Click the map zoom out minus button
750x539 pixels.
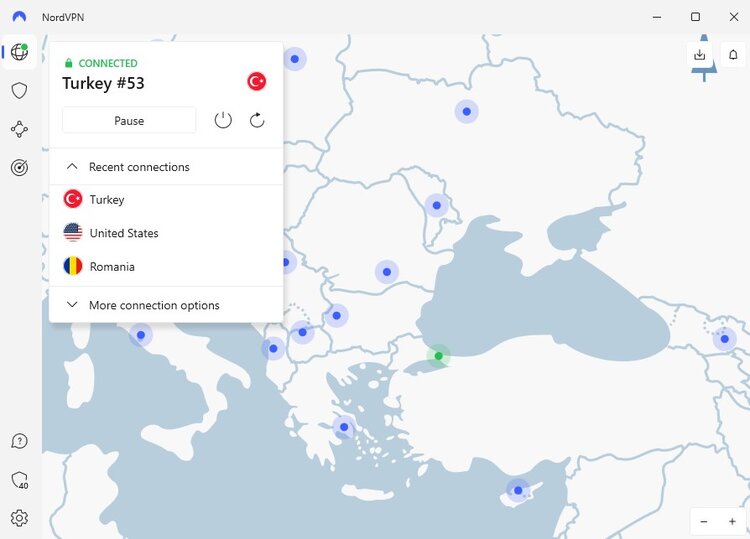click(x=704, y=521)
